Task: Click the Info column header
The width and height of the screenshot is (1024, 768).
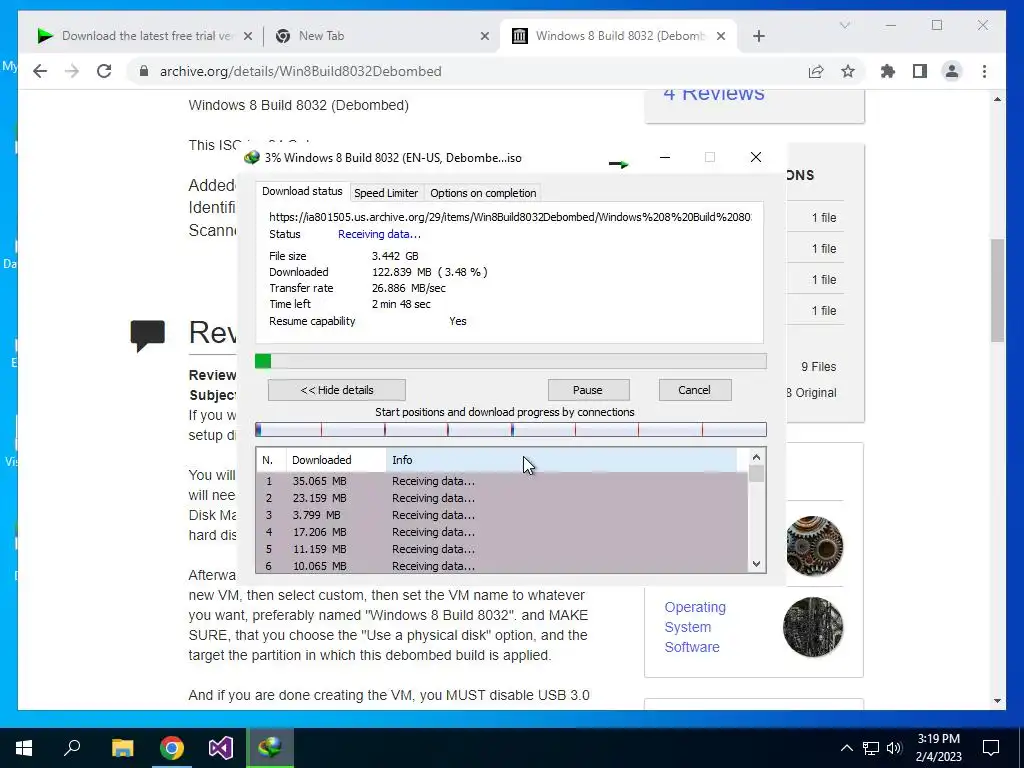Action: pyautogui.click(x=562, y=460)
